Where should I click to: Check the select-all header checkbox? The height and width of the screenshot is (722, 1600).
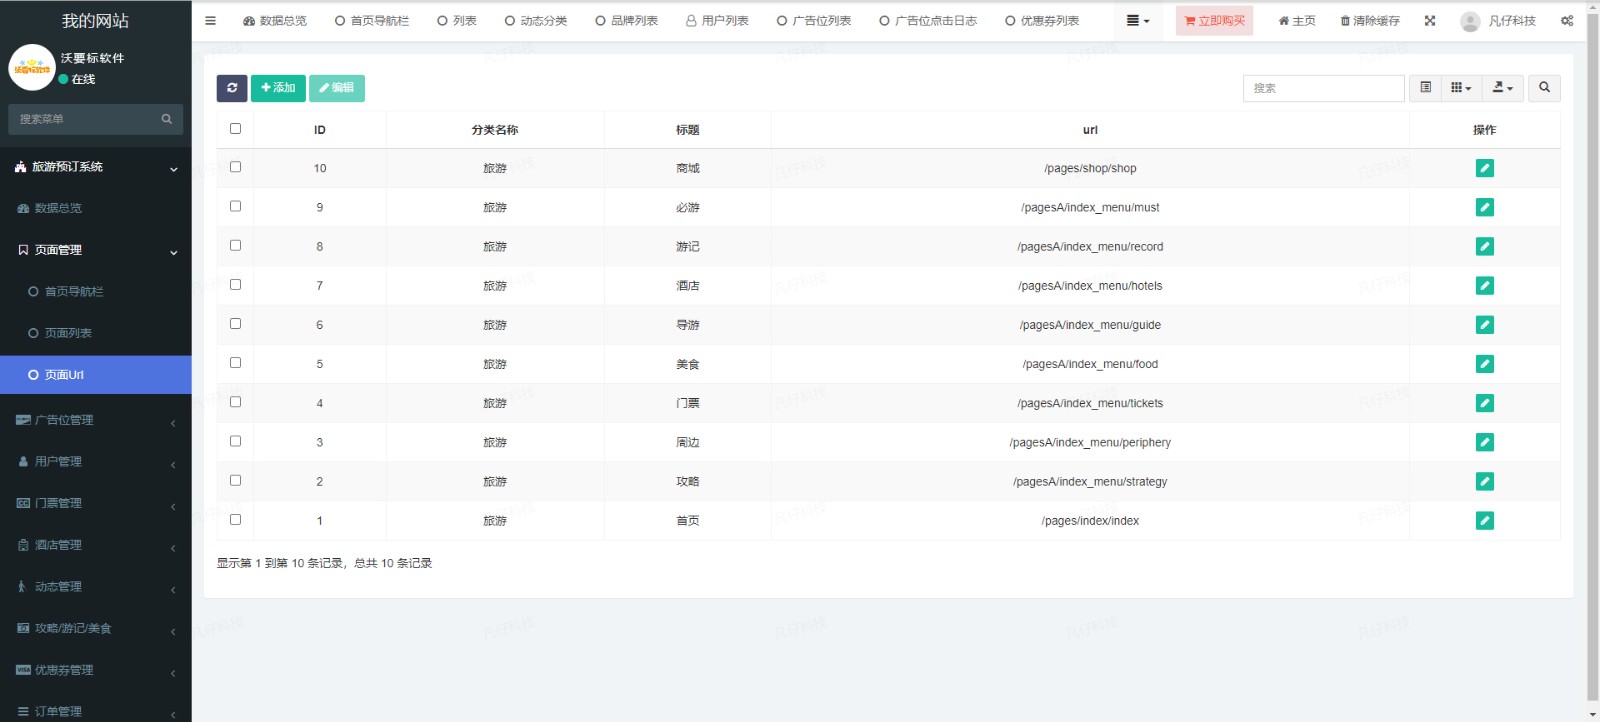coord(235,128)
